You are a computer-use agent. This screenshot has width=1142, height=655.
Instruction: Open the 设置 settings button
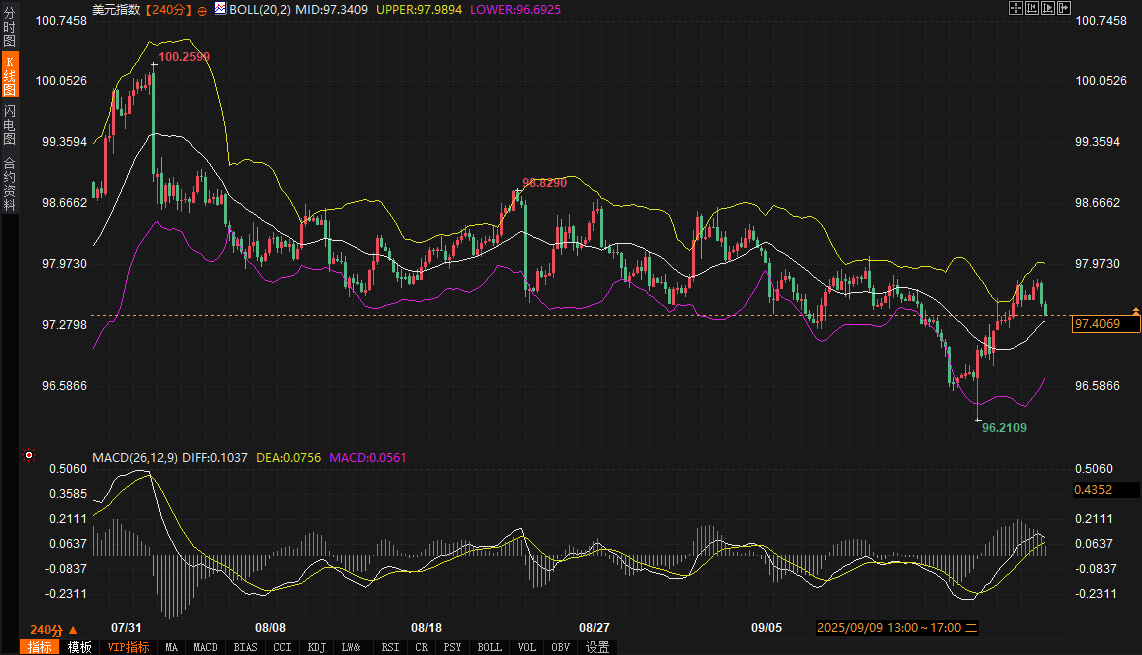coord(597,647)
